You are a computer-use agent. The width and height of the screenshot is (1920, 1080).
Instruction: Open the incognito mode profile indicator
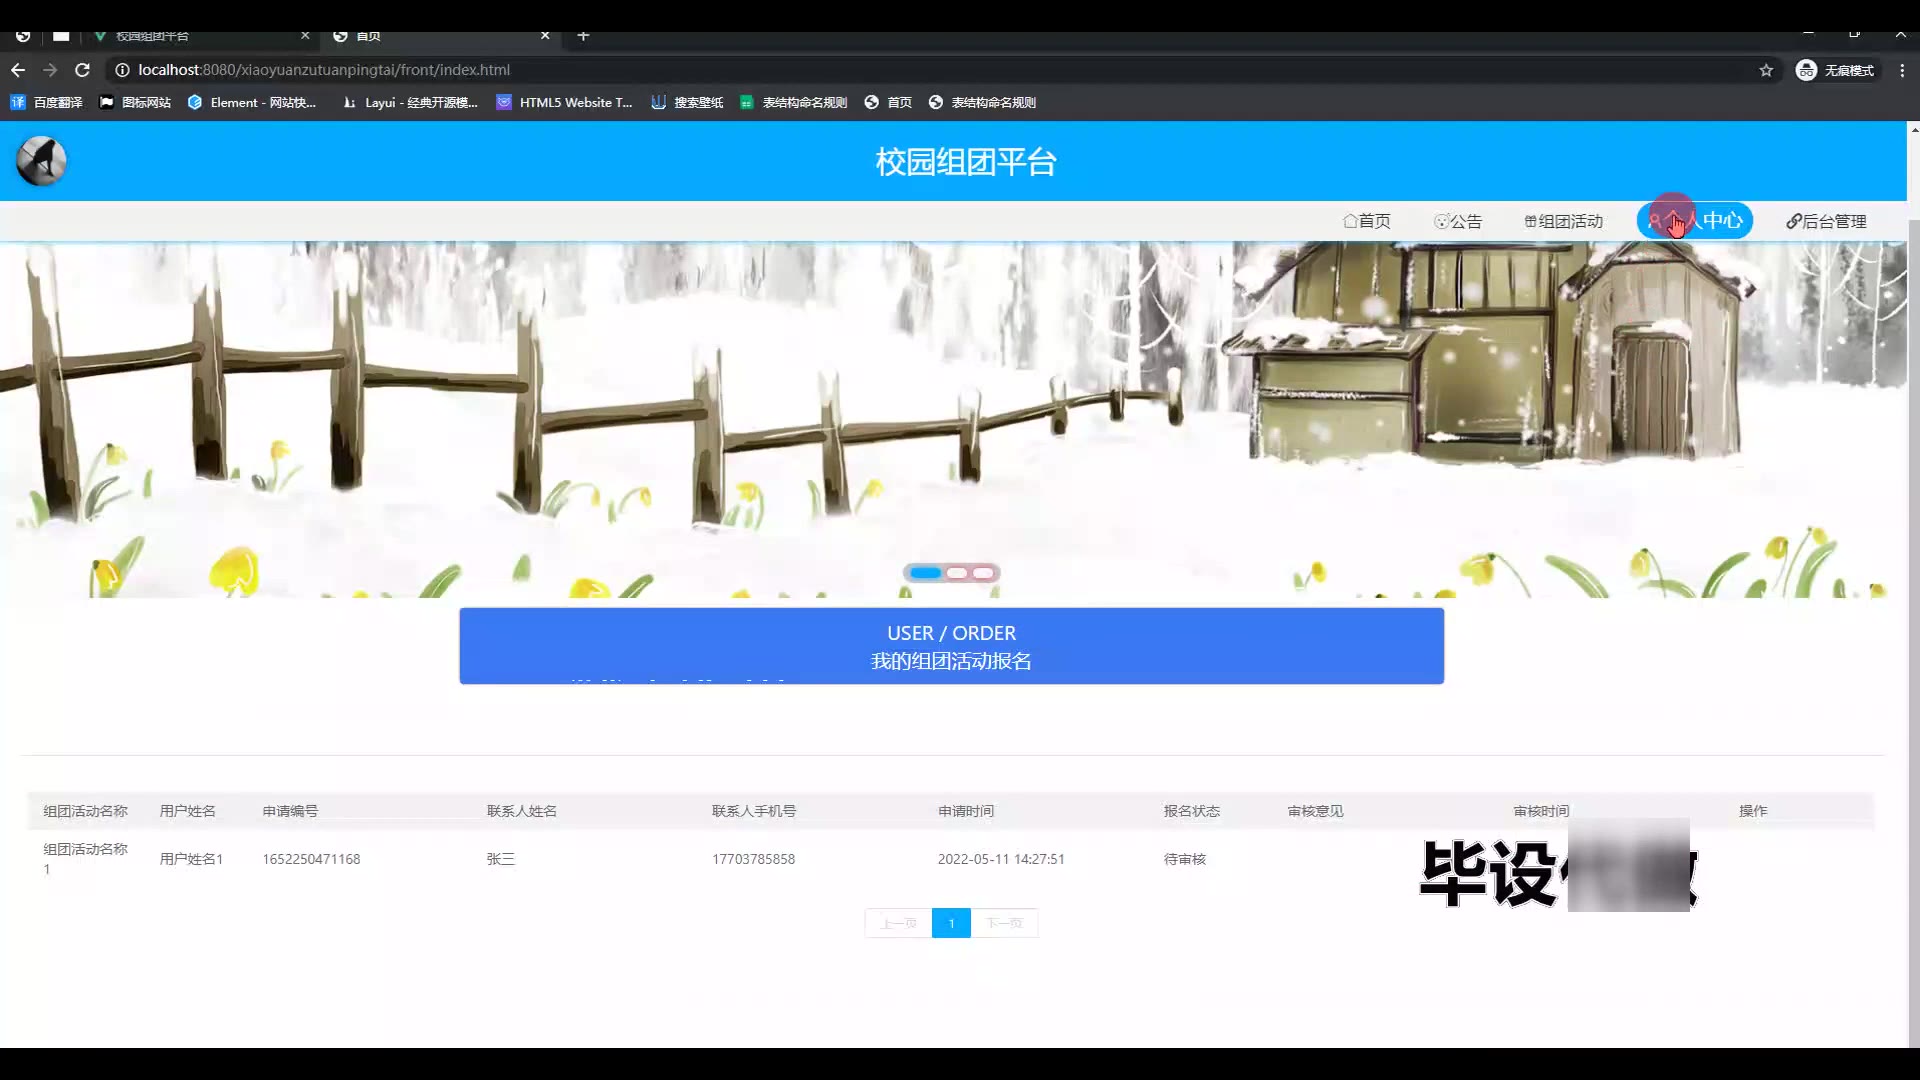[1835, 70]
